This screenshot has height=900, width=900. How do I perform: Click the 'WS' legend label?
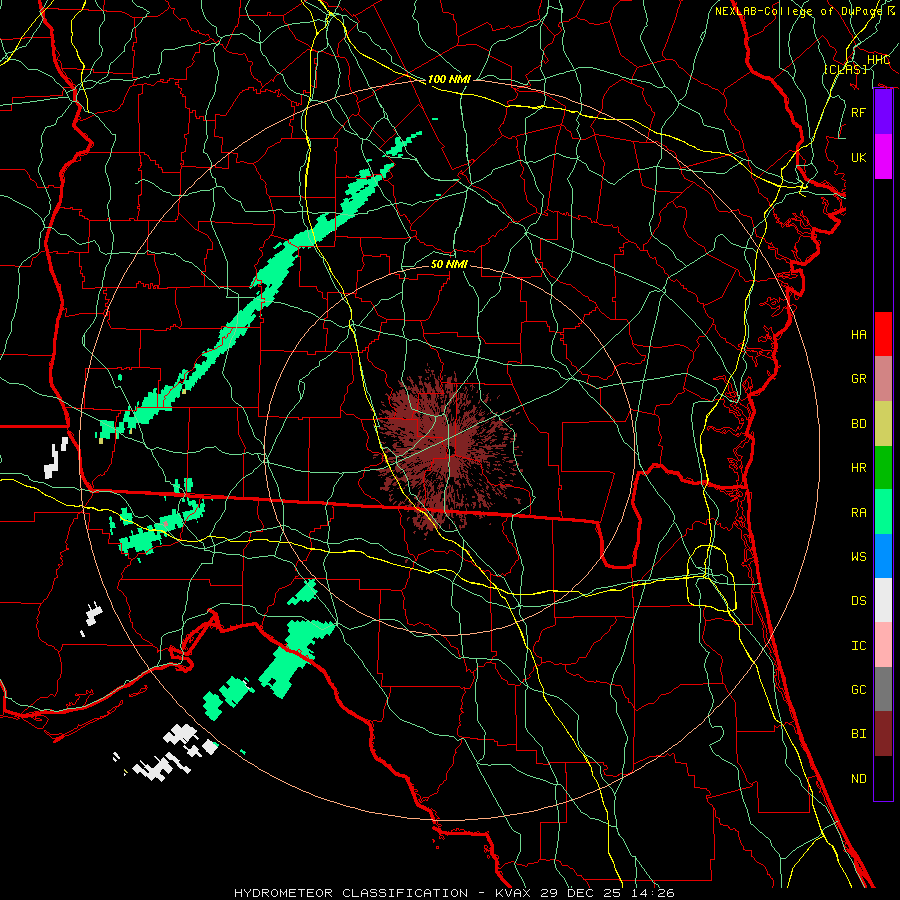(x=858, y=557)
